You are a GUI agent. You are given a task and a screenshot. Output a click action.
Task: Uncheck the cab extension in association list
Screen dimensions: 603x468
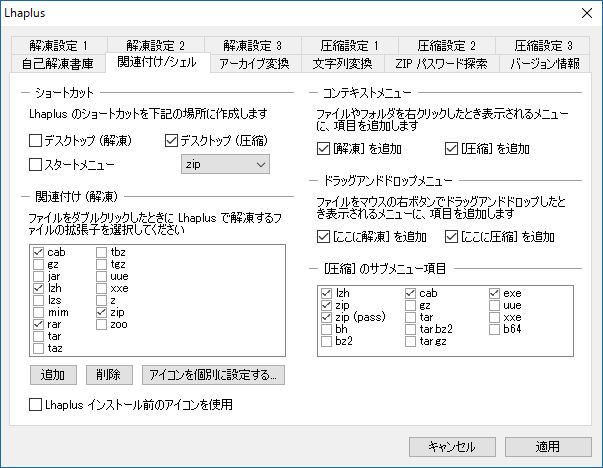(x=39, y=252)
